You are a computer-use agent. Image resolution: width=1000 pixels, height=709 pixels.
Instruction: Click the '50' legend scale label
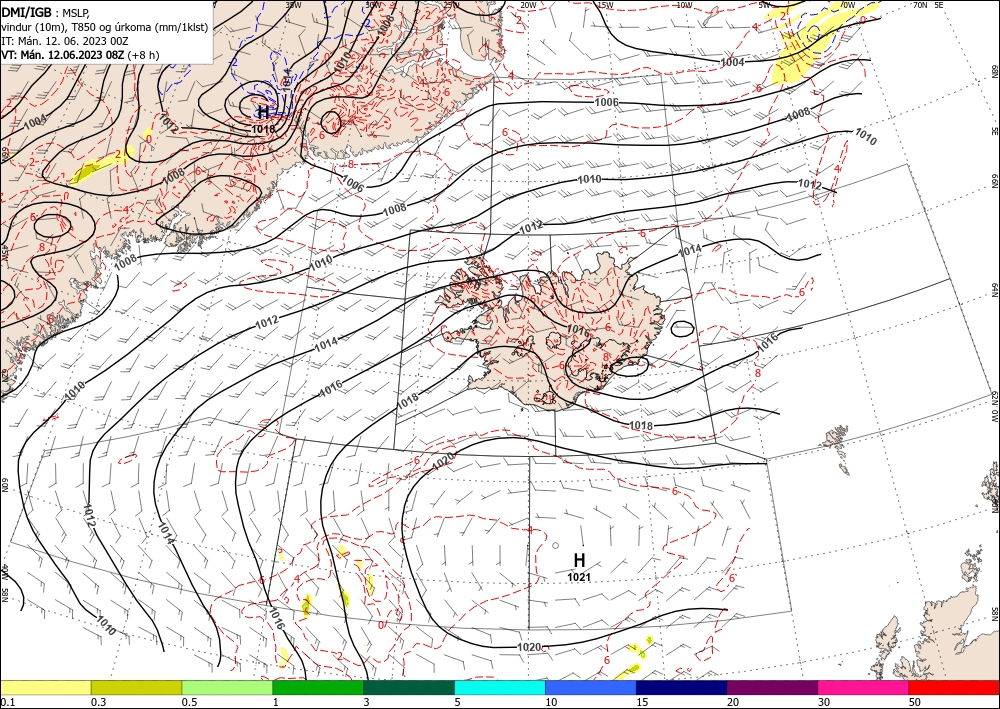915,702
